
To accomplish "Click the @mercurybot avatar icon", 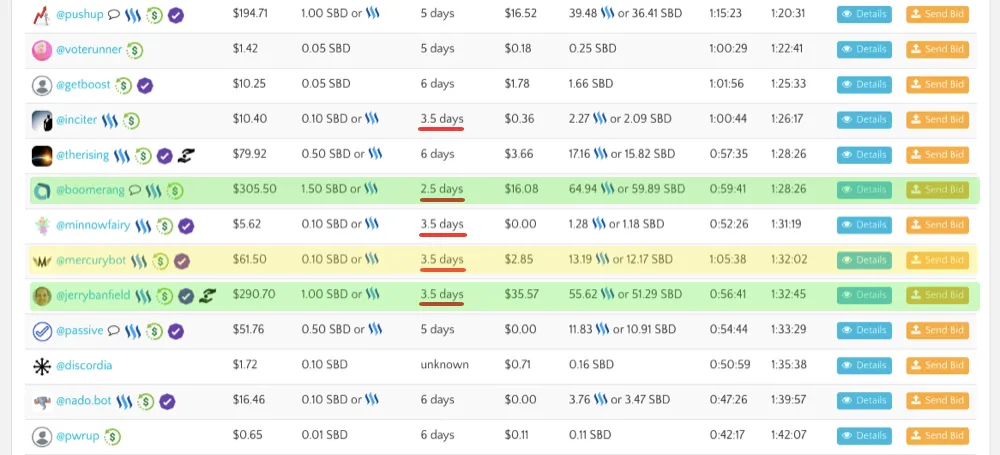I will point(41,260).
